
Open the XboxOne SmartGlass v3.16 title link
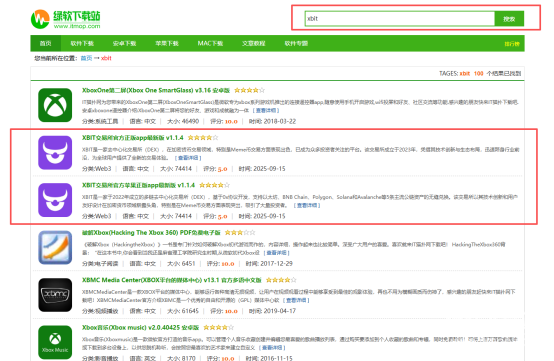156,90
